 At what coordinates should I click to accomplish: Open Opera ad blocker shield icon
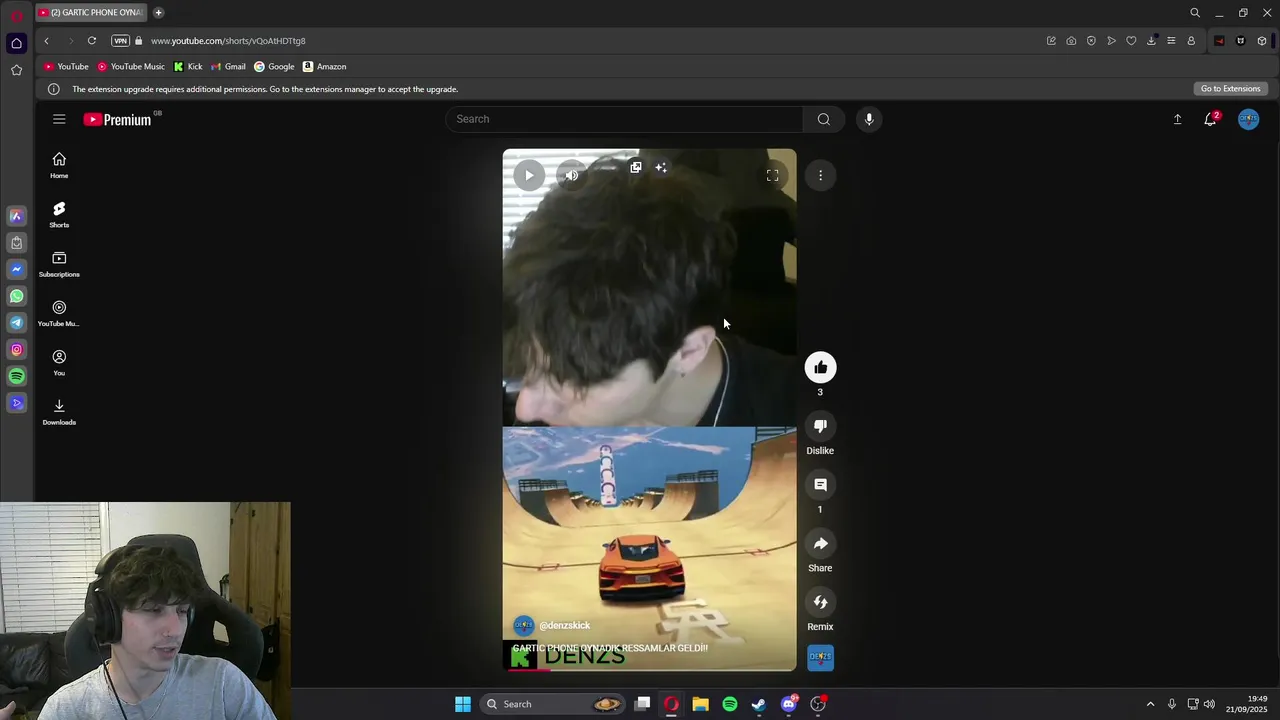(1091, 41)
